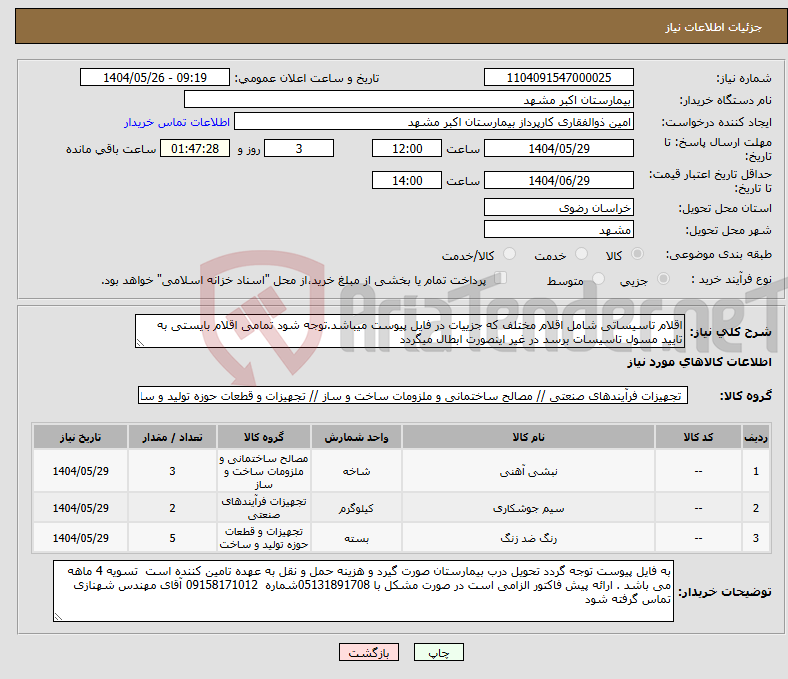Open اطلاعات تماس خریدار link
The image size is (788, 679).
coord(177,122)
